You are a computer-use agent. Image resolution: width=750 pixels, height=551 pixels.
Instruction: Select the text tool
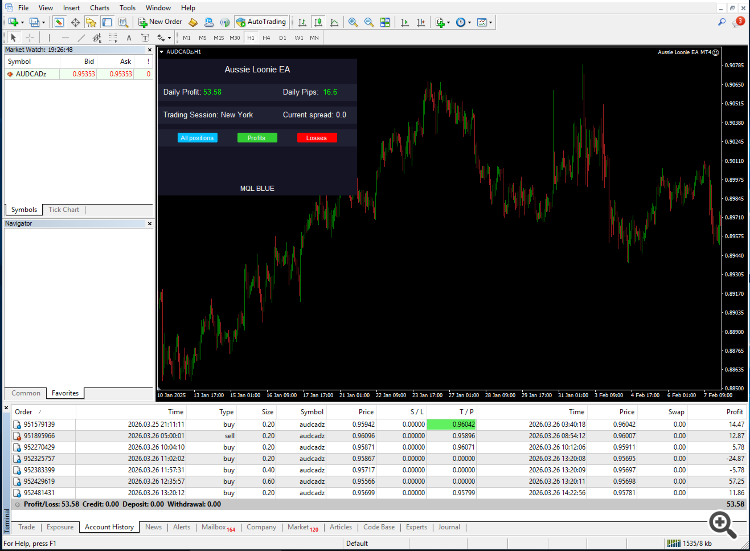click(129, 37)
